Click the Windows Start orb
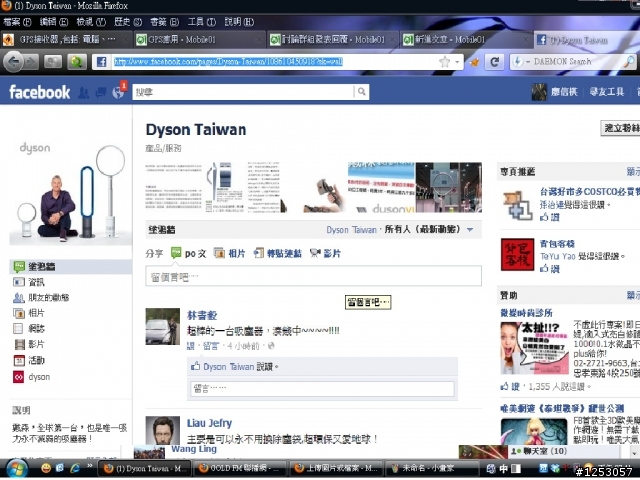This screenshot has width=640, height=480. [16, 469]
